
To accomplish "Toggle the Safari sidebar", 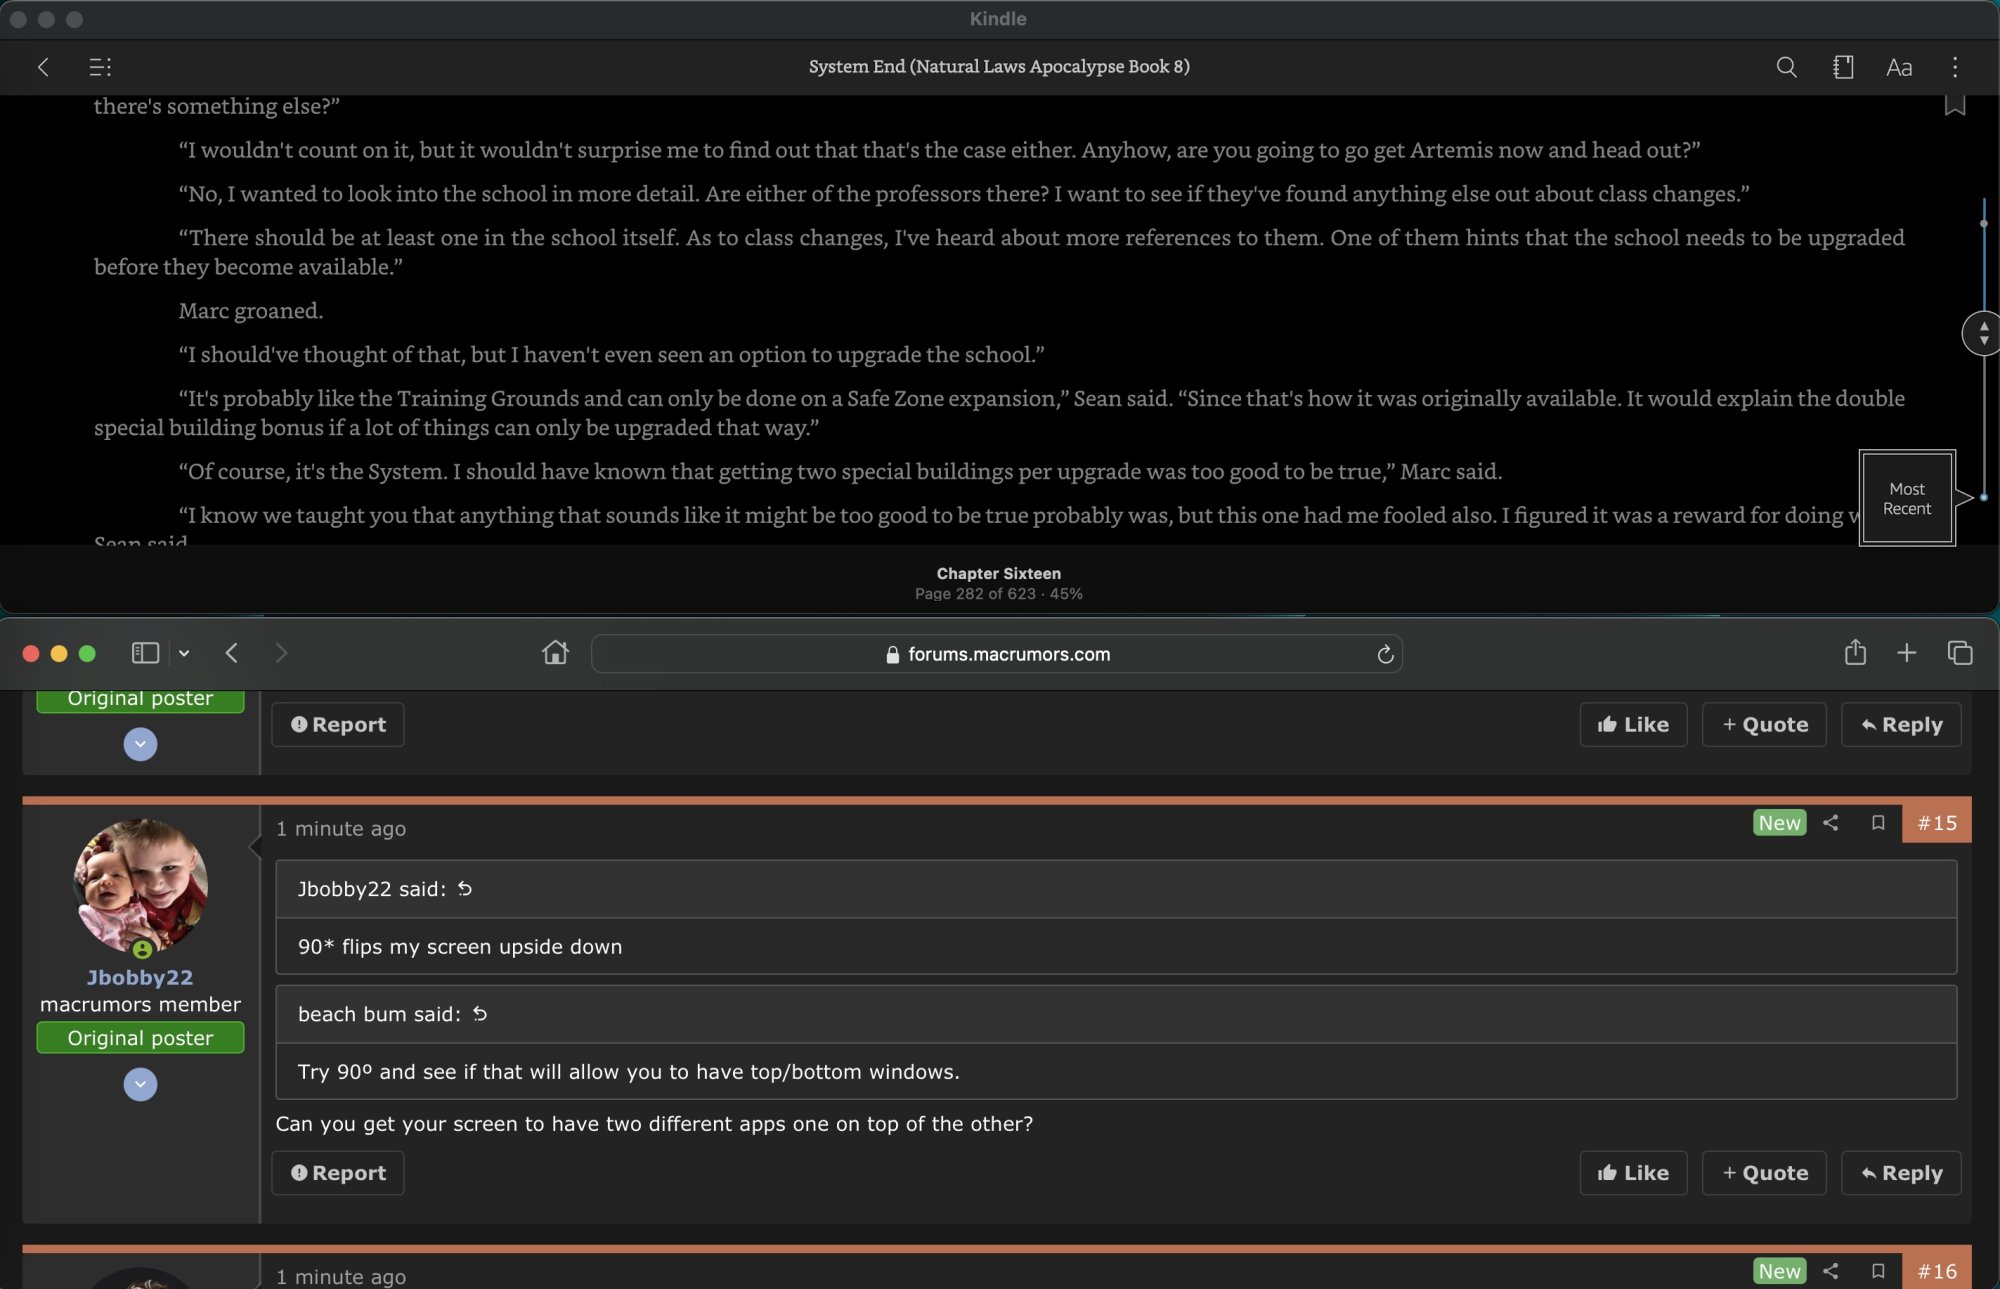I will [145, 653].
